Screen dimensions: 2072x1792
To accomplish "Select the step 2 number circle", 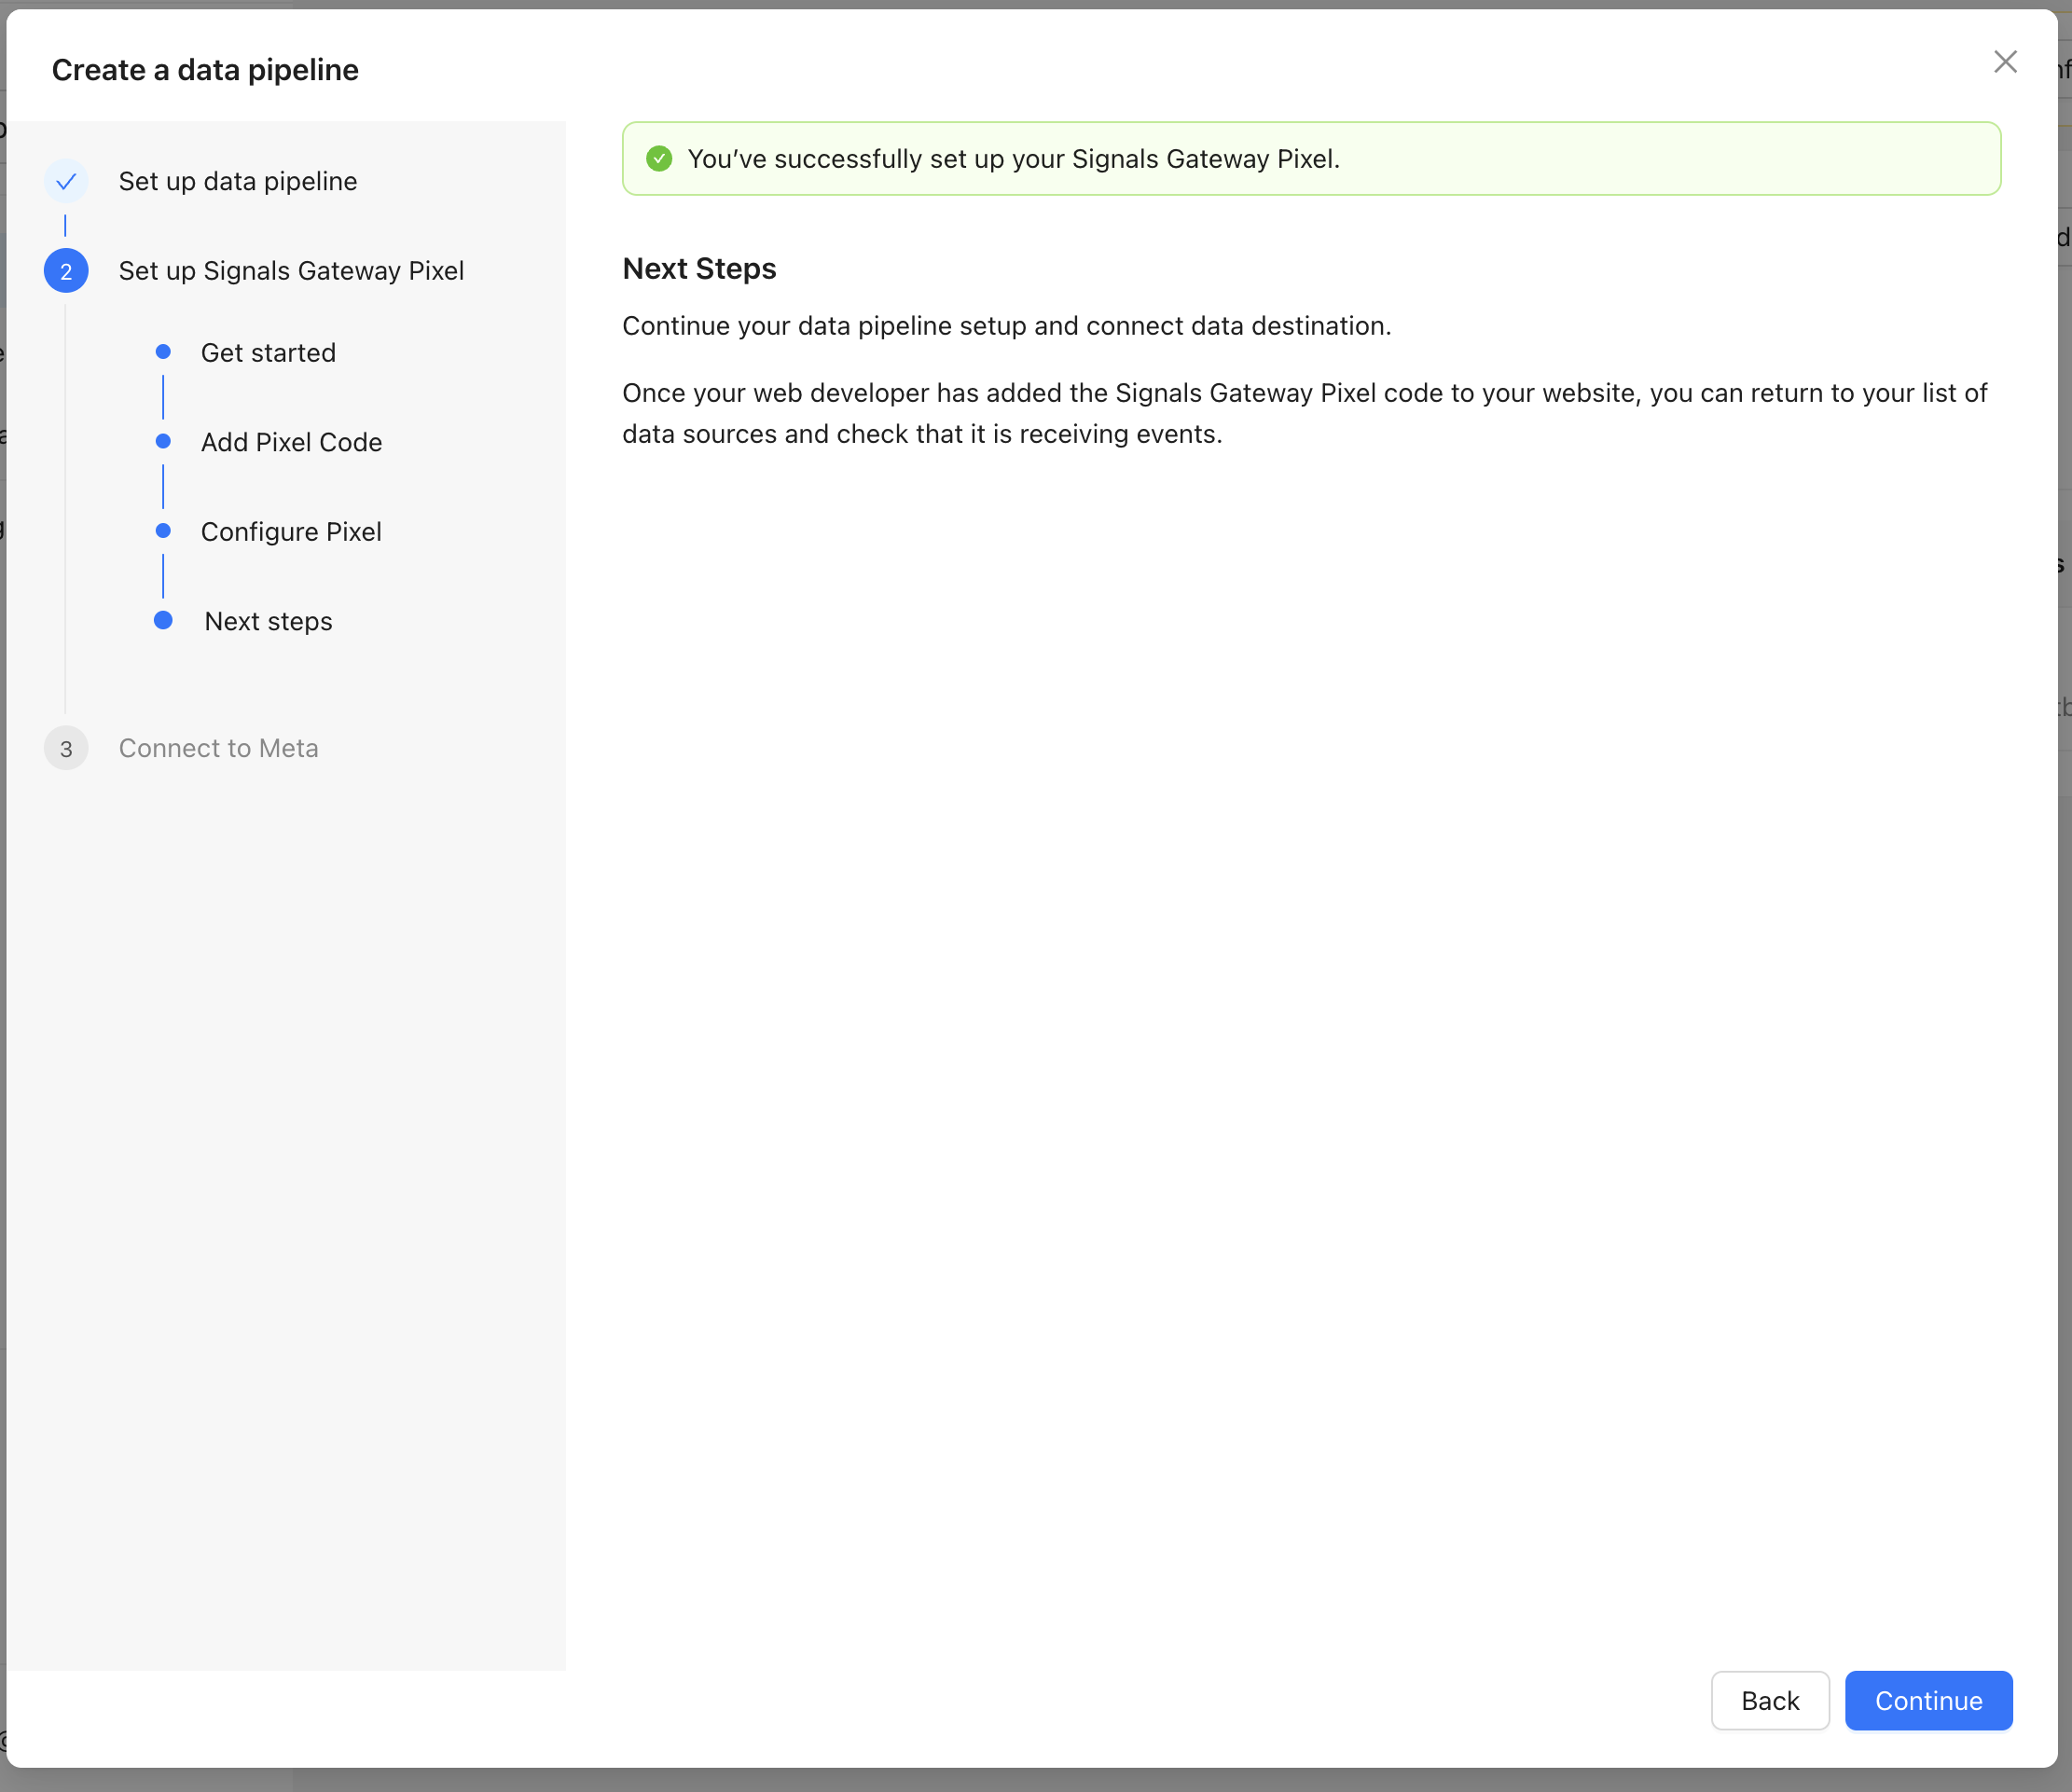I will point(66,271).
